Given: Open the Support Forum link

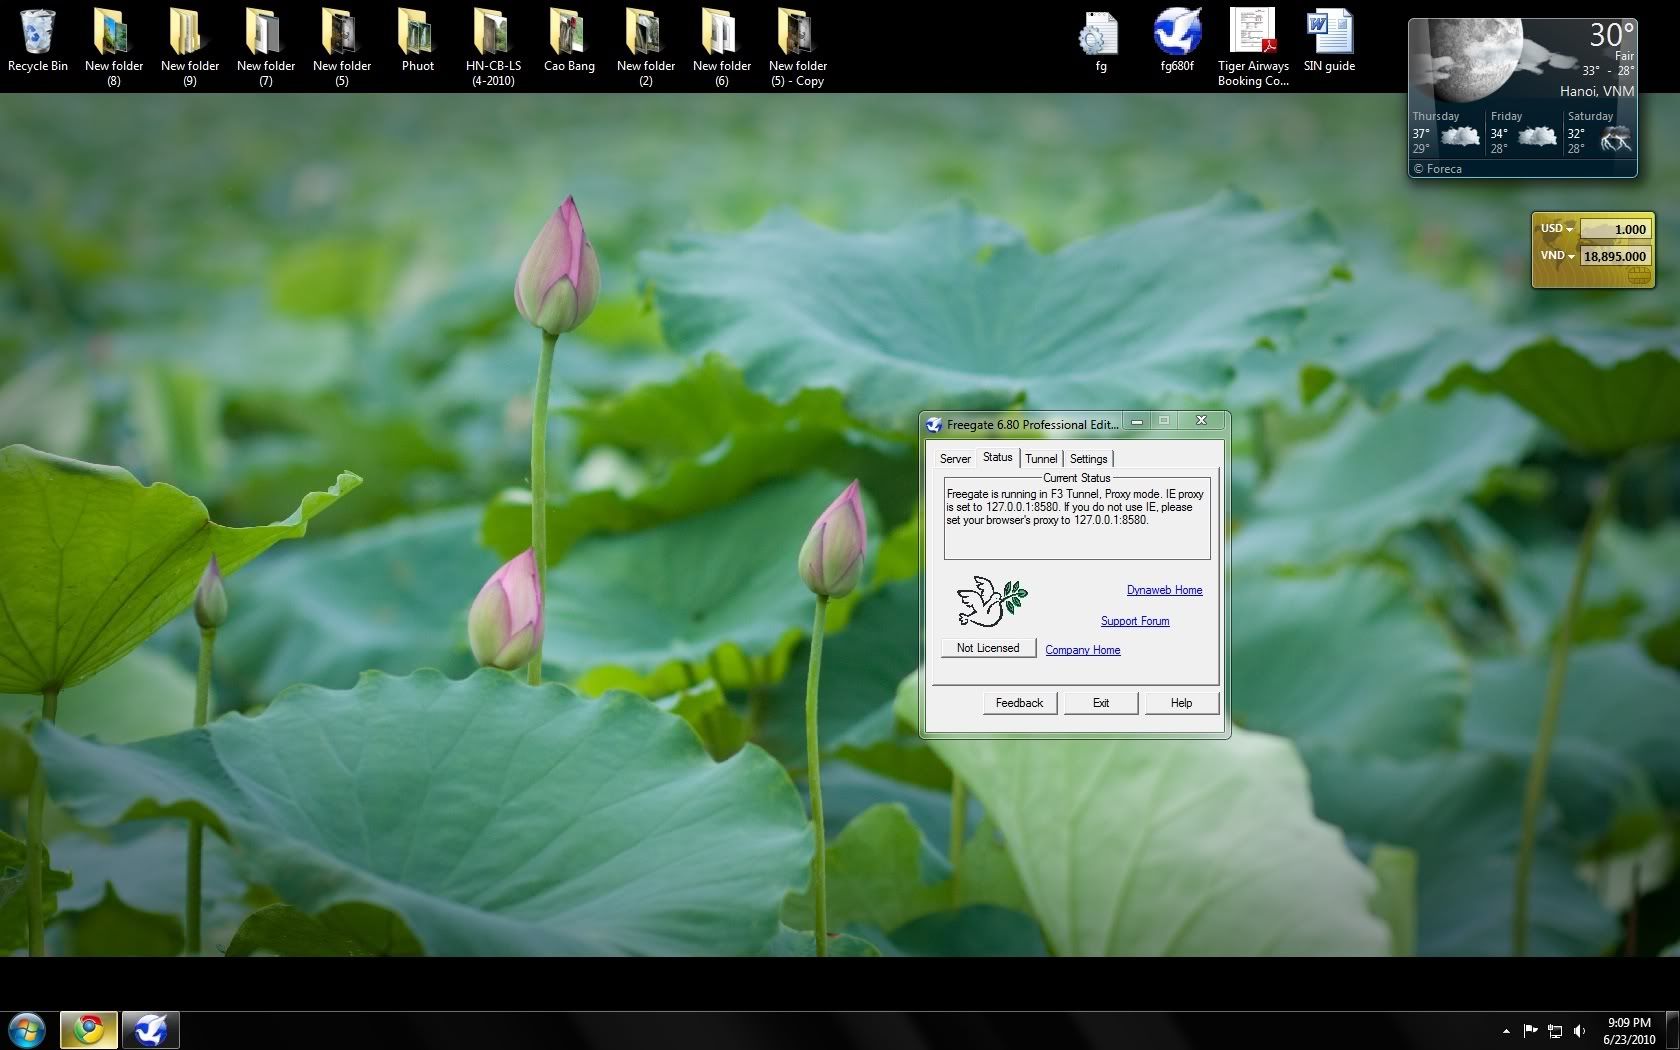Looking at the screenshot, I should click(1135, 621).
